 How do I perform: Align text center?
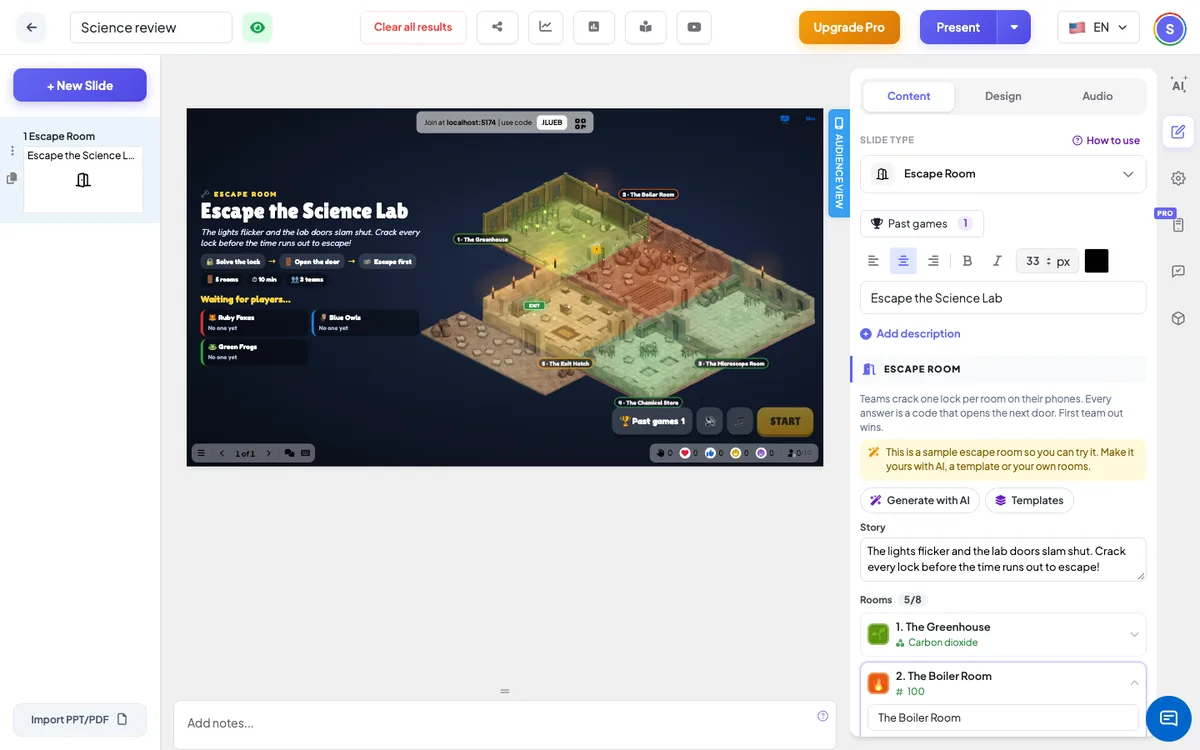[903, 261]
